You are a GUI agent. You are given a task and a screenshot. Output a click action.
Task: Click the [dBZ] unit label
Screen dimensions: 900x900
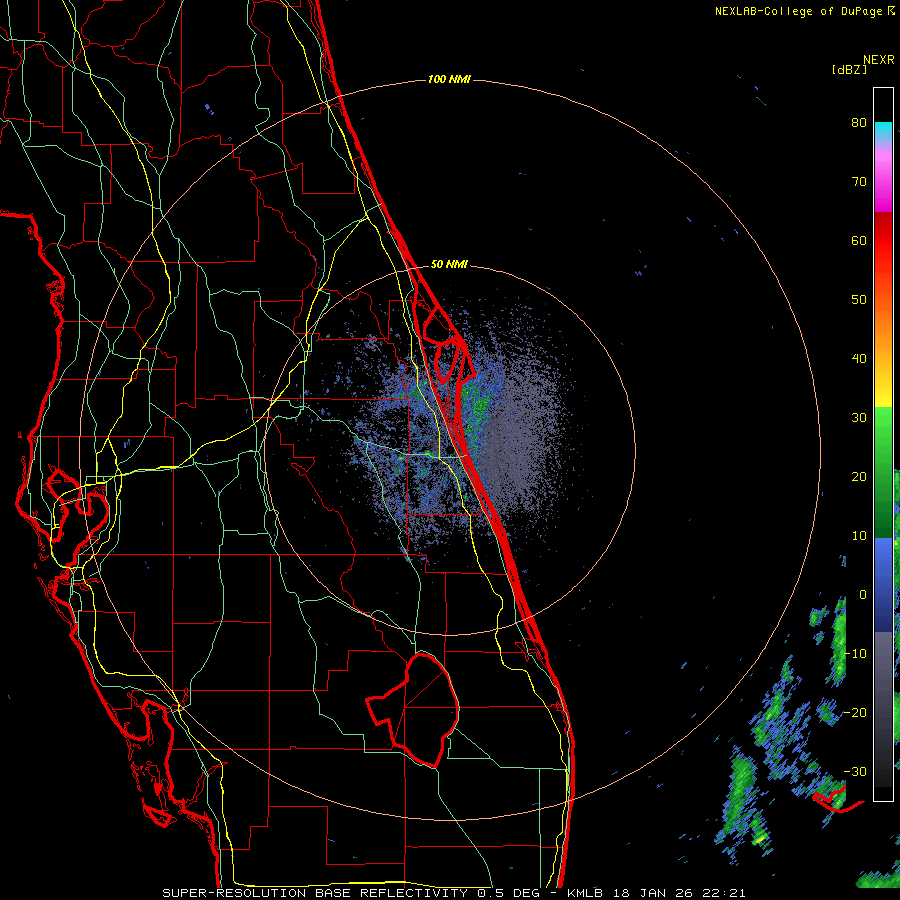click(x=849, y=70)
